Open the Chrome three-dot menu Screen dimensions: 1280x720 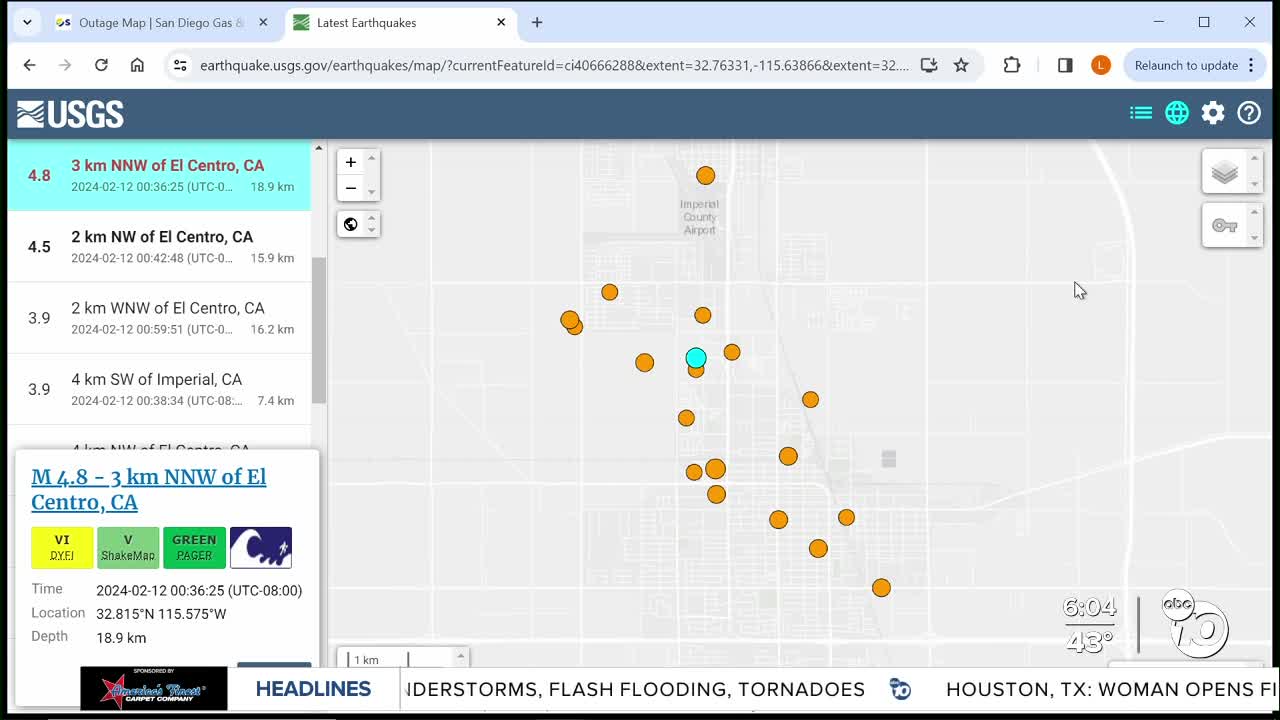[1251, 65]
